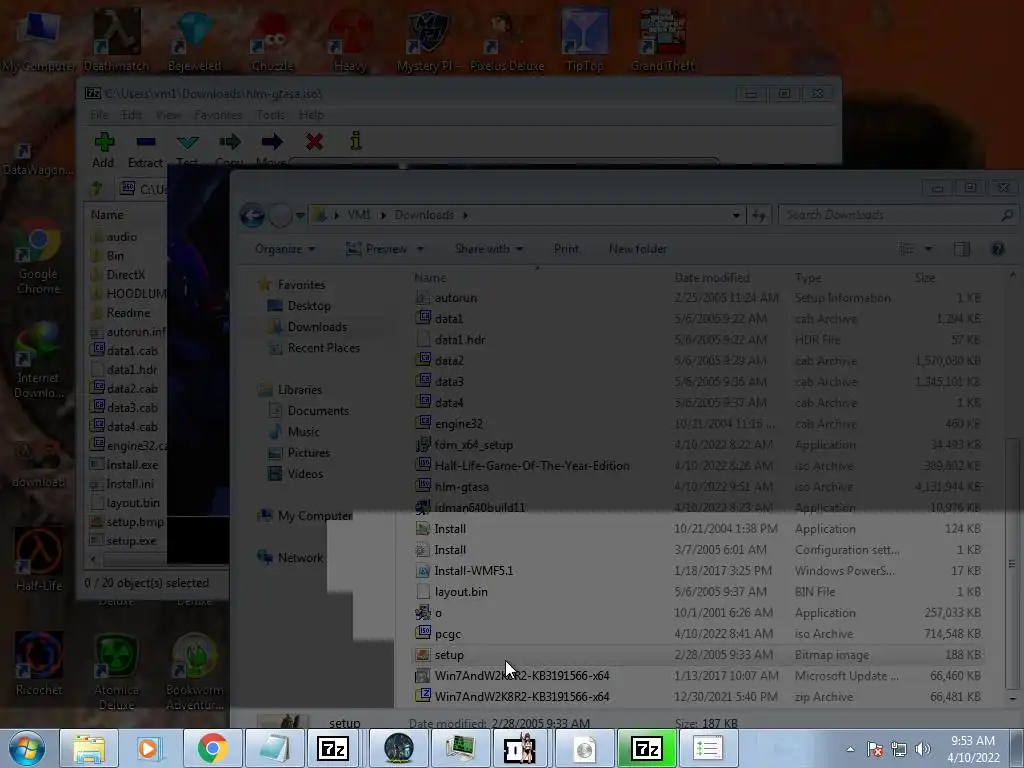Viewport: 1024px width, 768px height.
Task: Open the Preview options dropdown arrow
Action: (420, 249)
